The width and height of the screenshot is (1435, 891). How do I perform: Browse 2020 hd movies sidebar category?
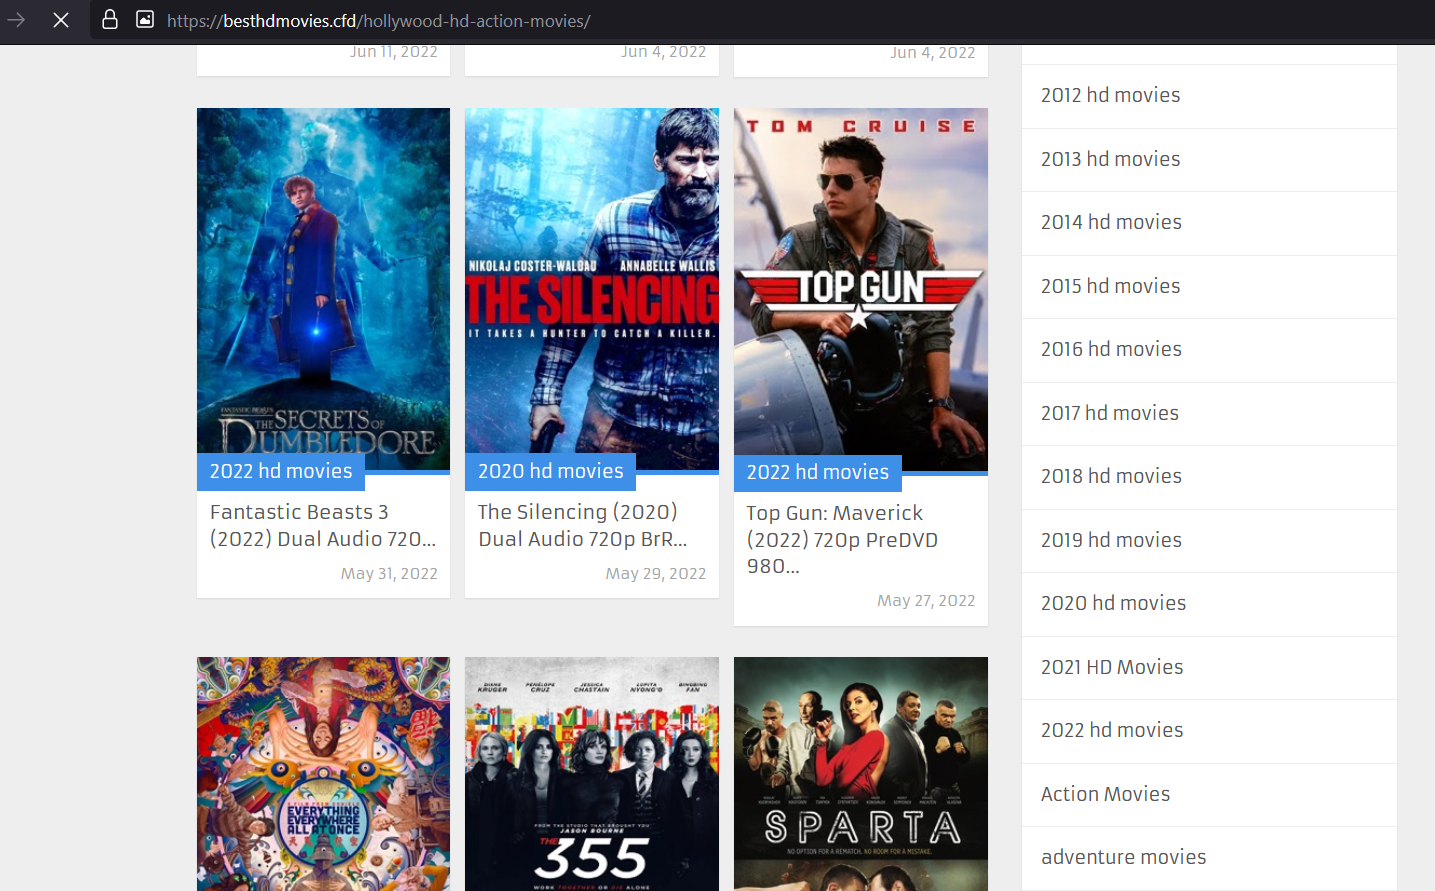1114,603
